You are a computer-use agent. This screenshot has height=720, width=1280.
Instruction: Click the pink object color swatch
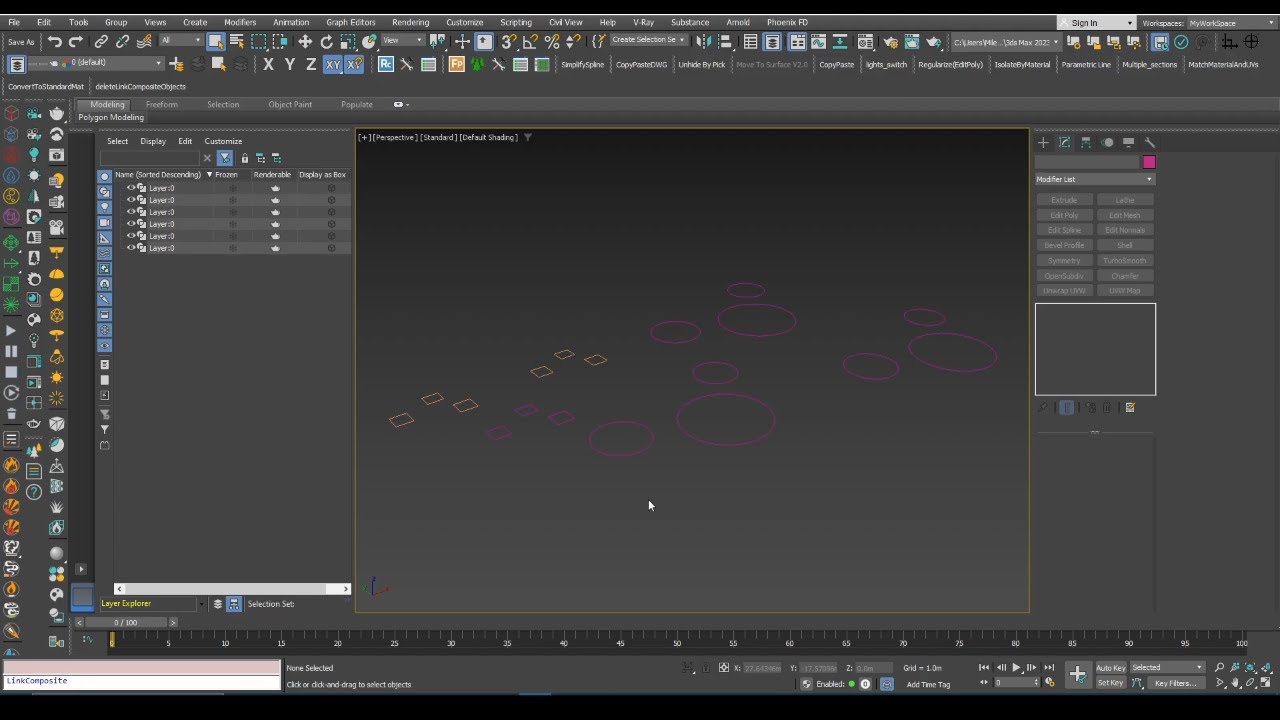pyautogui.click(x=1148, y=161)
